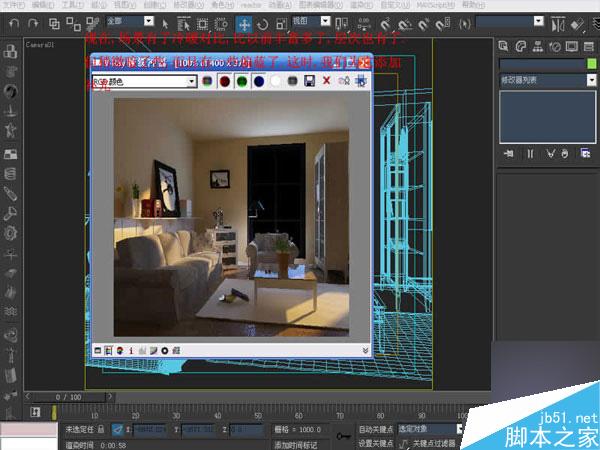600x450 pixels.
Task: Open the Motion panel tab
Action: pyautogui.click(x=555, y=47)
